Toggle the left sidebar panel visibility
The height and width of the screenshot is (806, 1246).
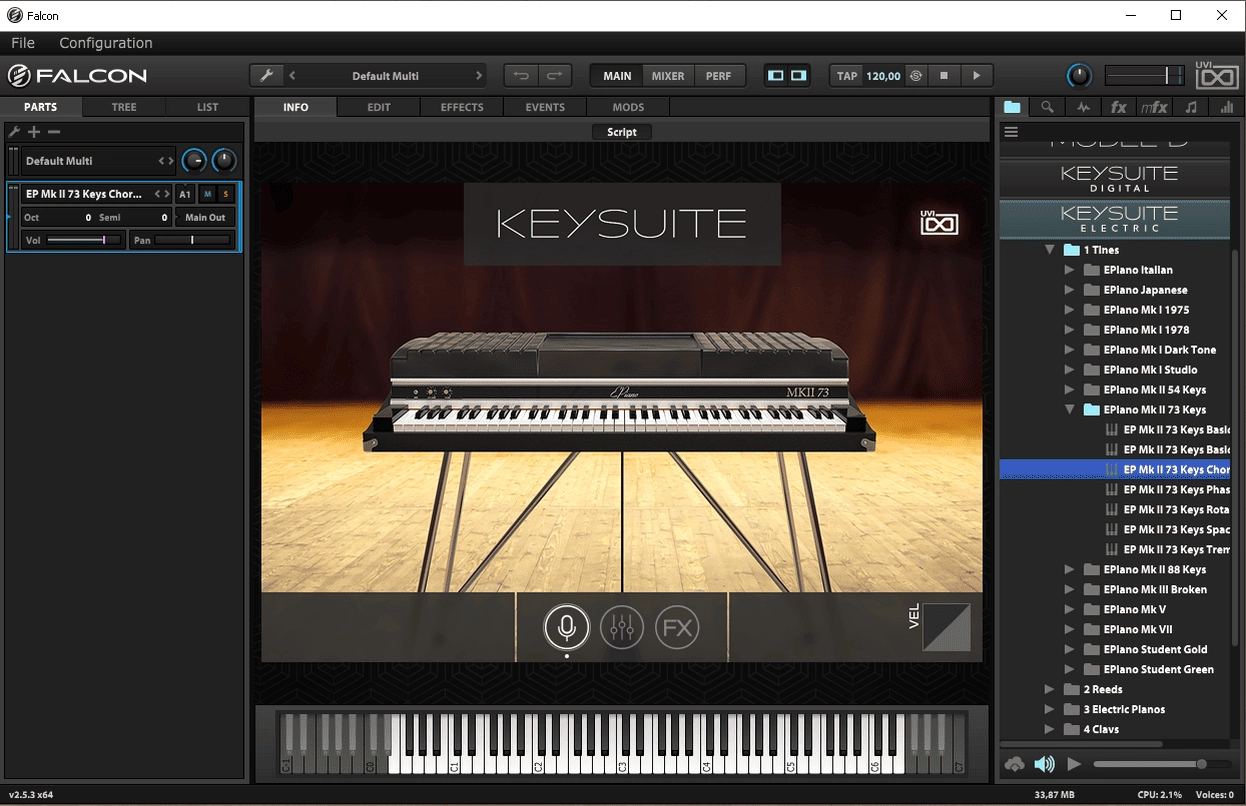(775, 75)
